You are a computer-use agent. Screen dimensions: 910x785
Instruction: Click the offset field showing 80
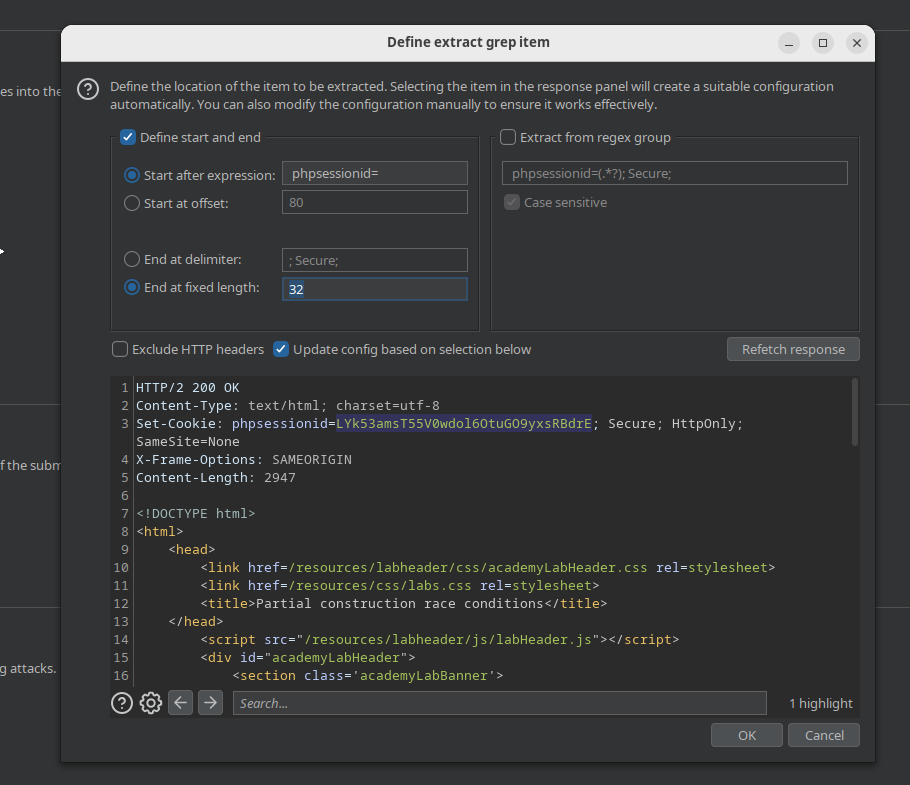point(374,202)
